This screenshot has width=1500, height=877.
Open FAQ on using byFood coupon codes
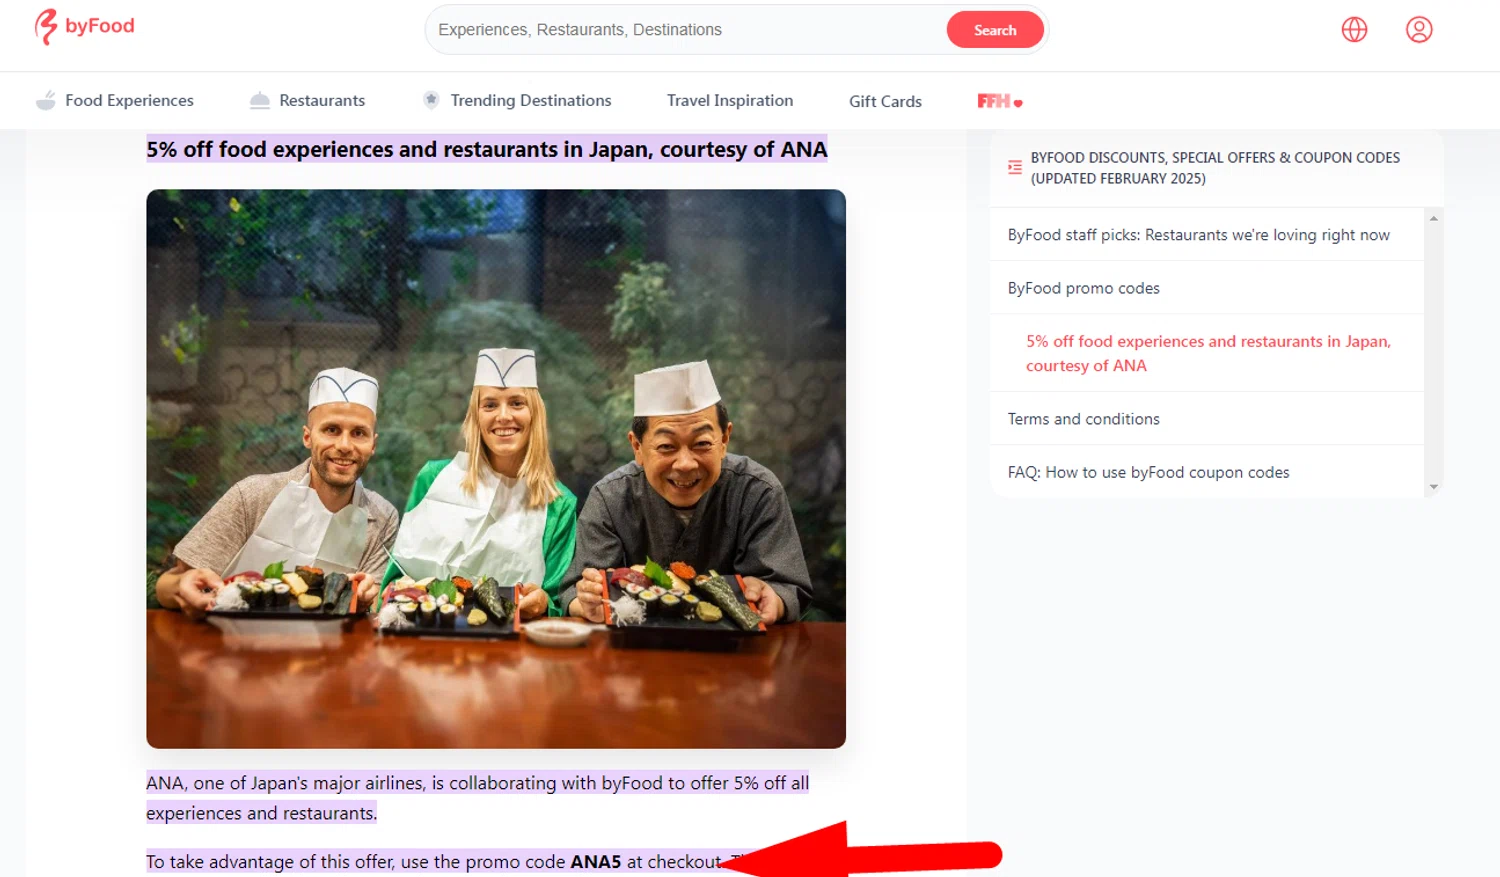pos(1148,472)
